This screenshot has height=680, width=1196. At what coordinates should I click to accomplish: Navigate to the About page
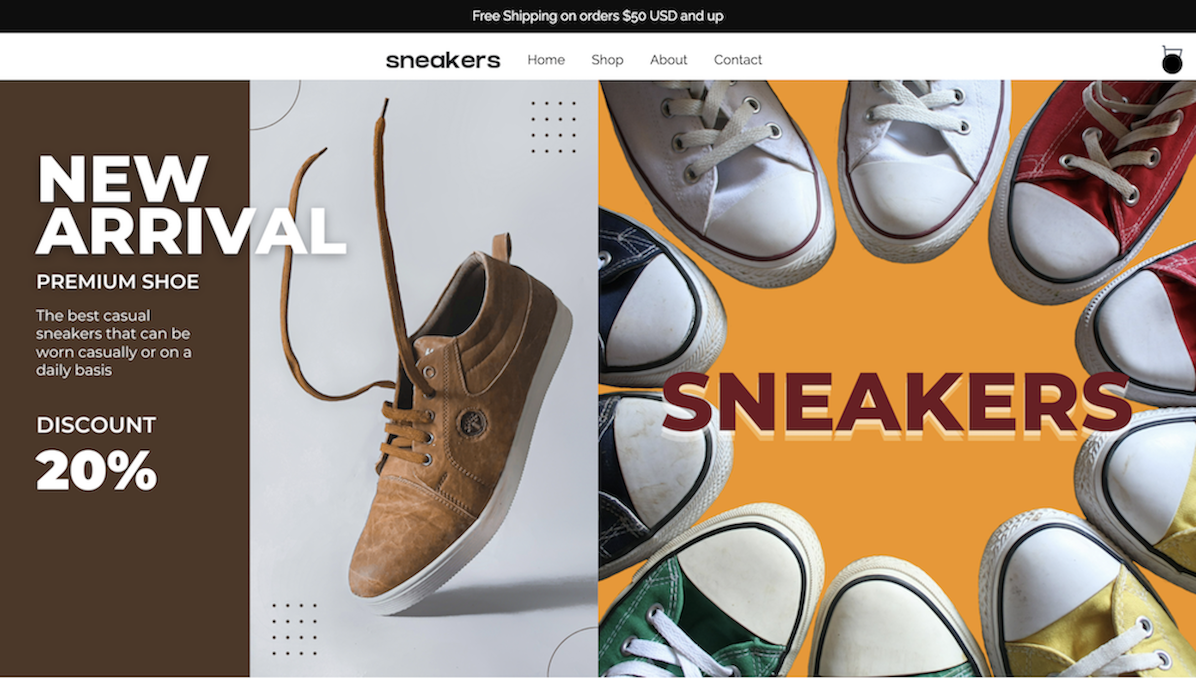point(668,59)
